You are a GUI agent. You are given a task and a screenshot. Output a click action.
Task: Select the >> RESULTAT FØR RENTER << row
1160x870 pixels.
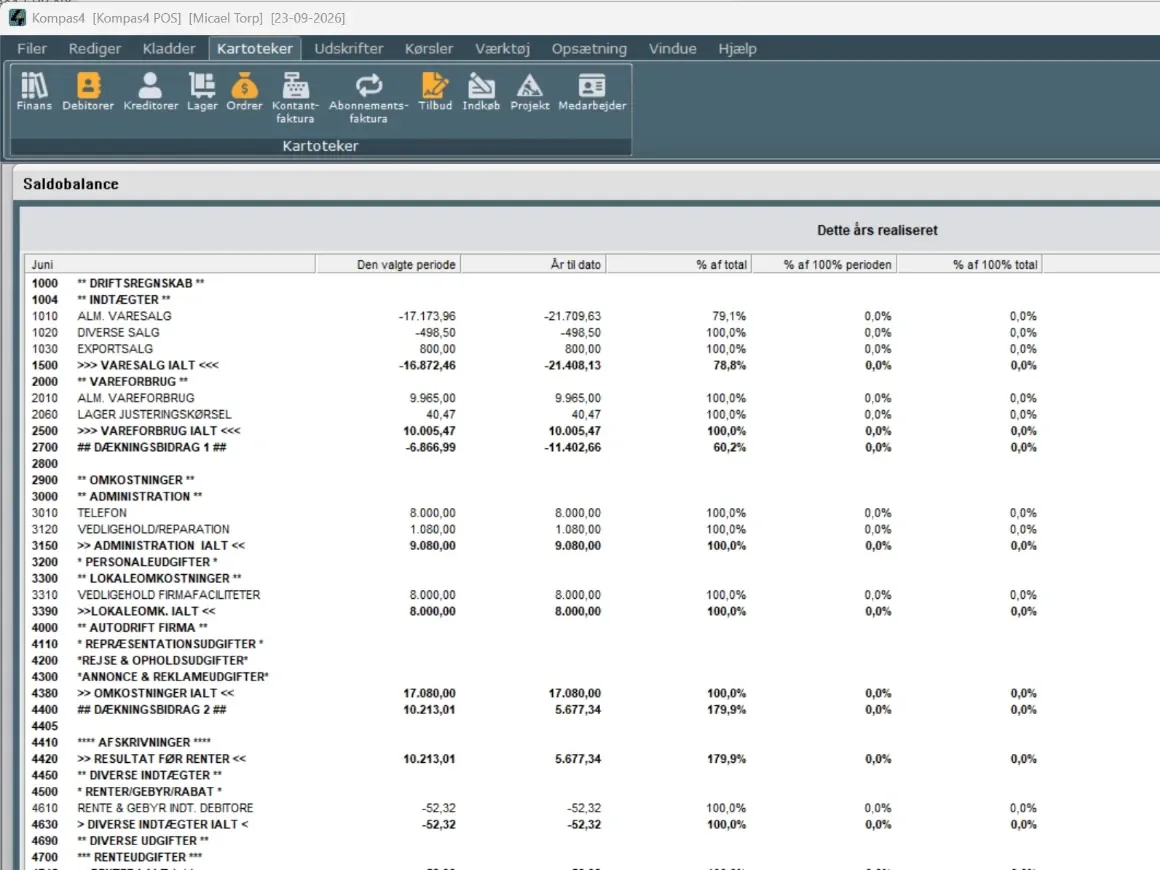[533, 758]
